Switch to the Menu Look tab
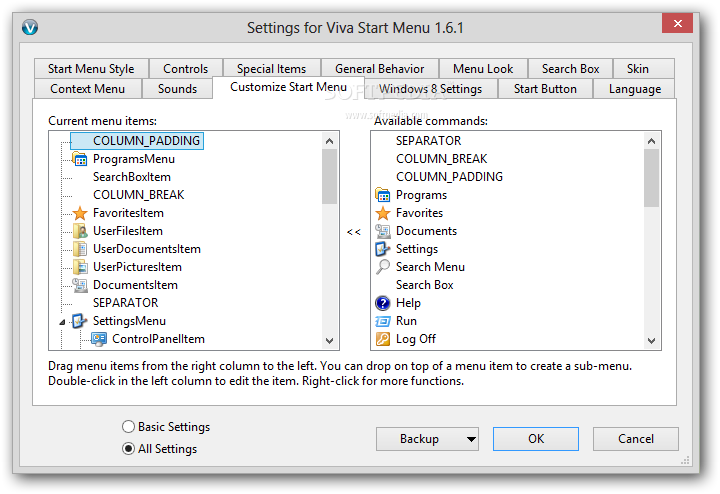 click(483, 68)
